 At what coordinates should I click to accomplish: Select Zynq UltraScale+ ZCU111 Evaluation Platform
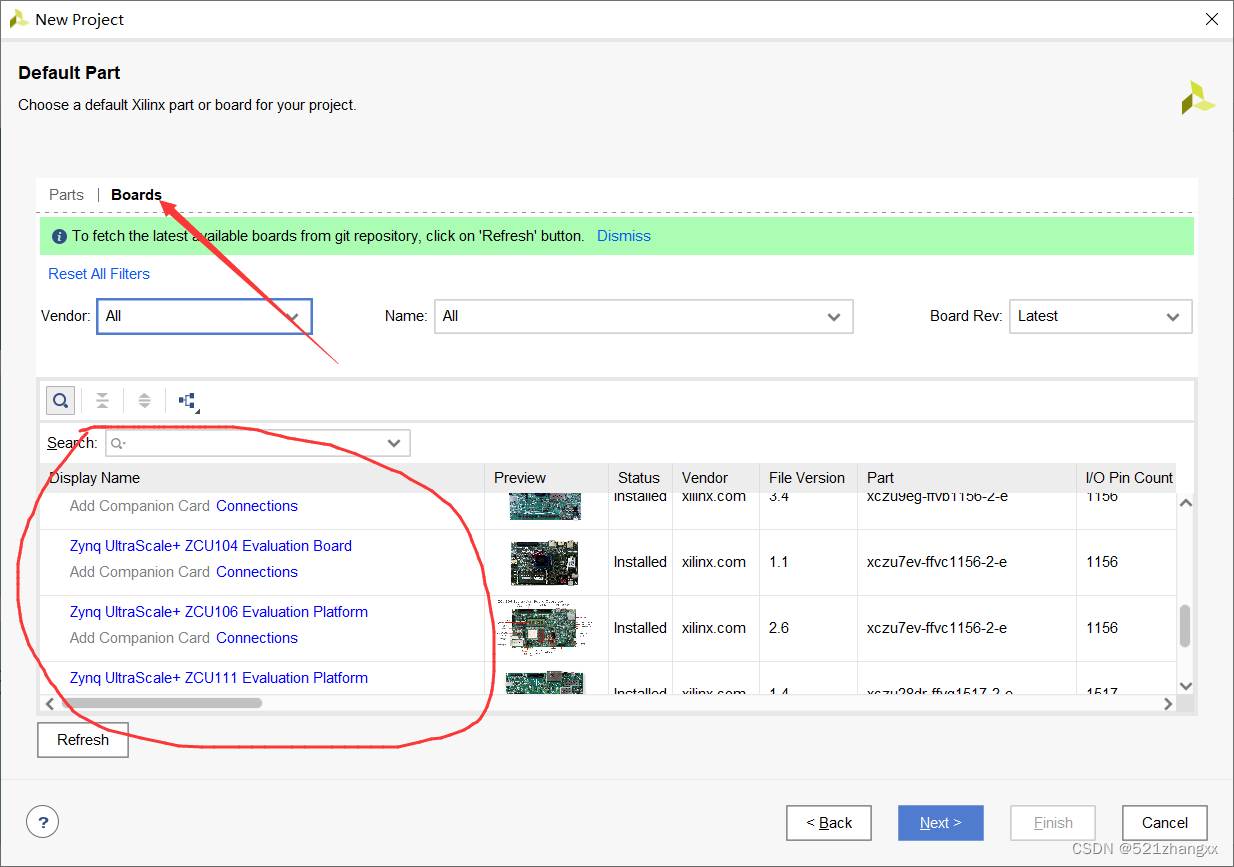point(219,678)
